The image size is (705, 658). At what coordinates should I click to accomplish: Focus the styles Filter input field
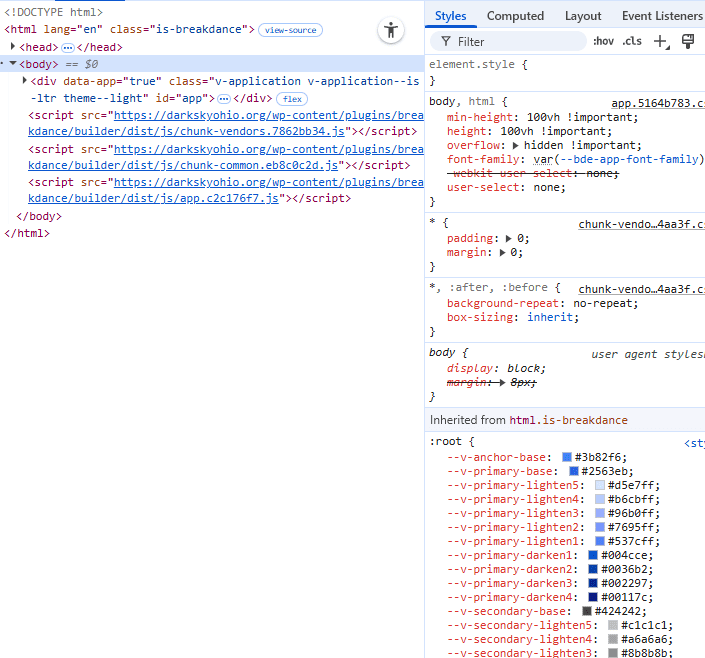508,42
